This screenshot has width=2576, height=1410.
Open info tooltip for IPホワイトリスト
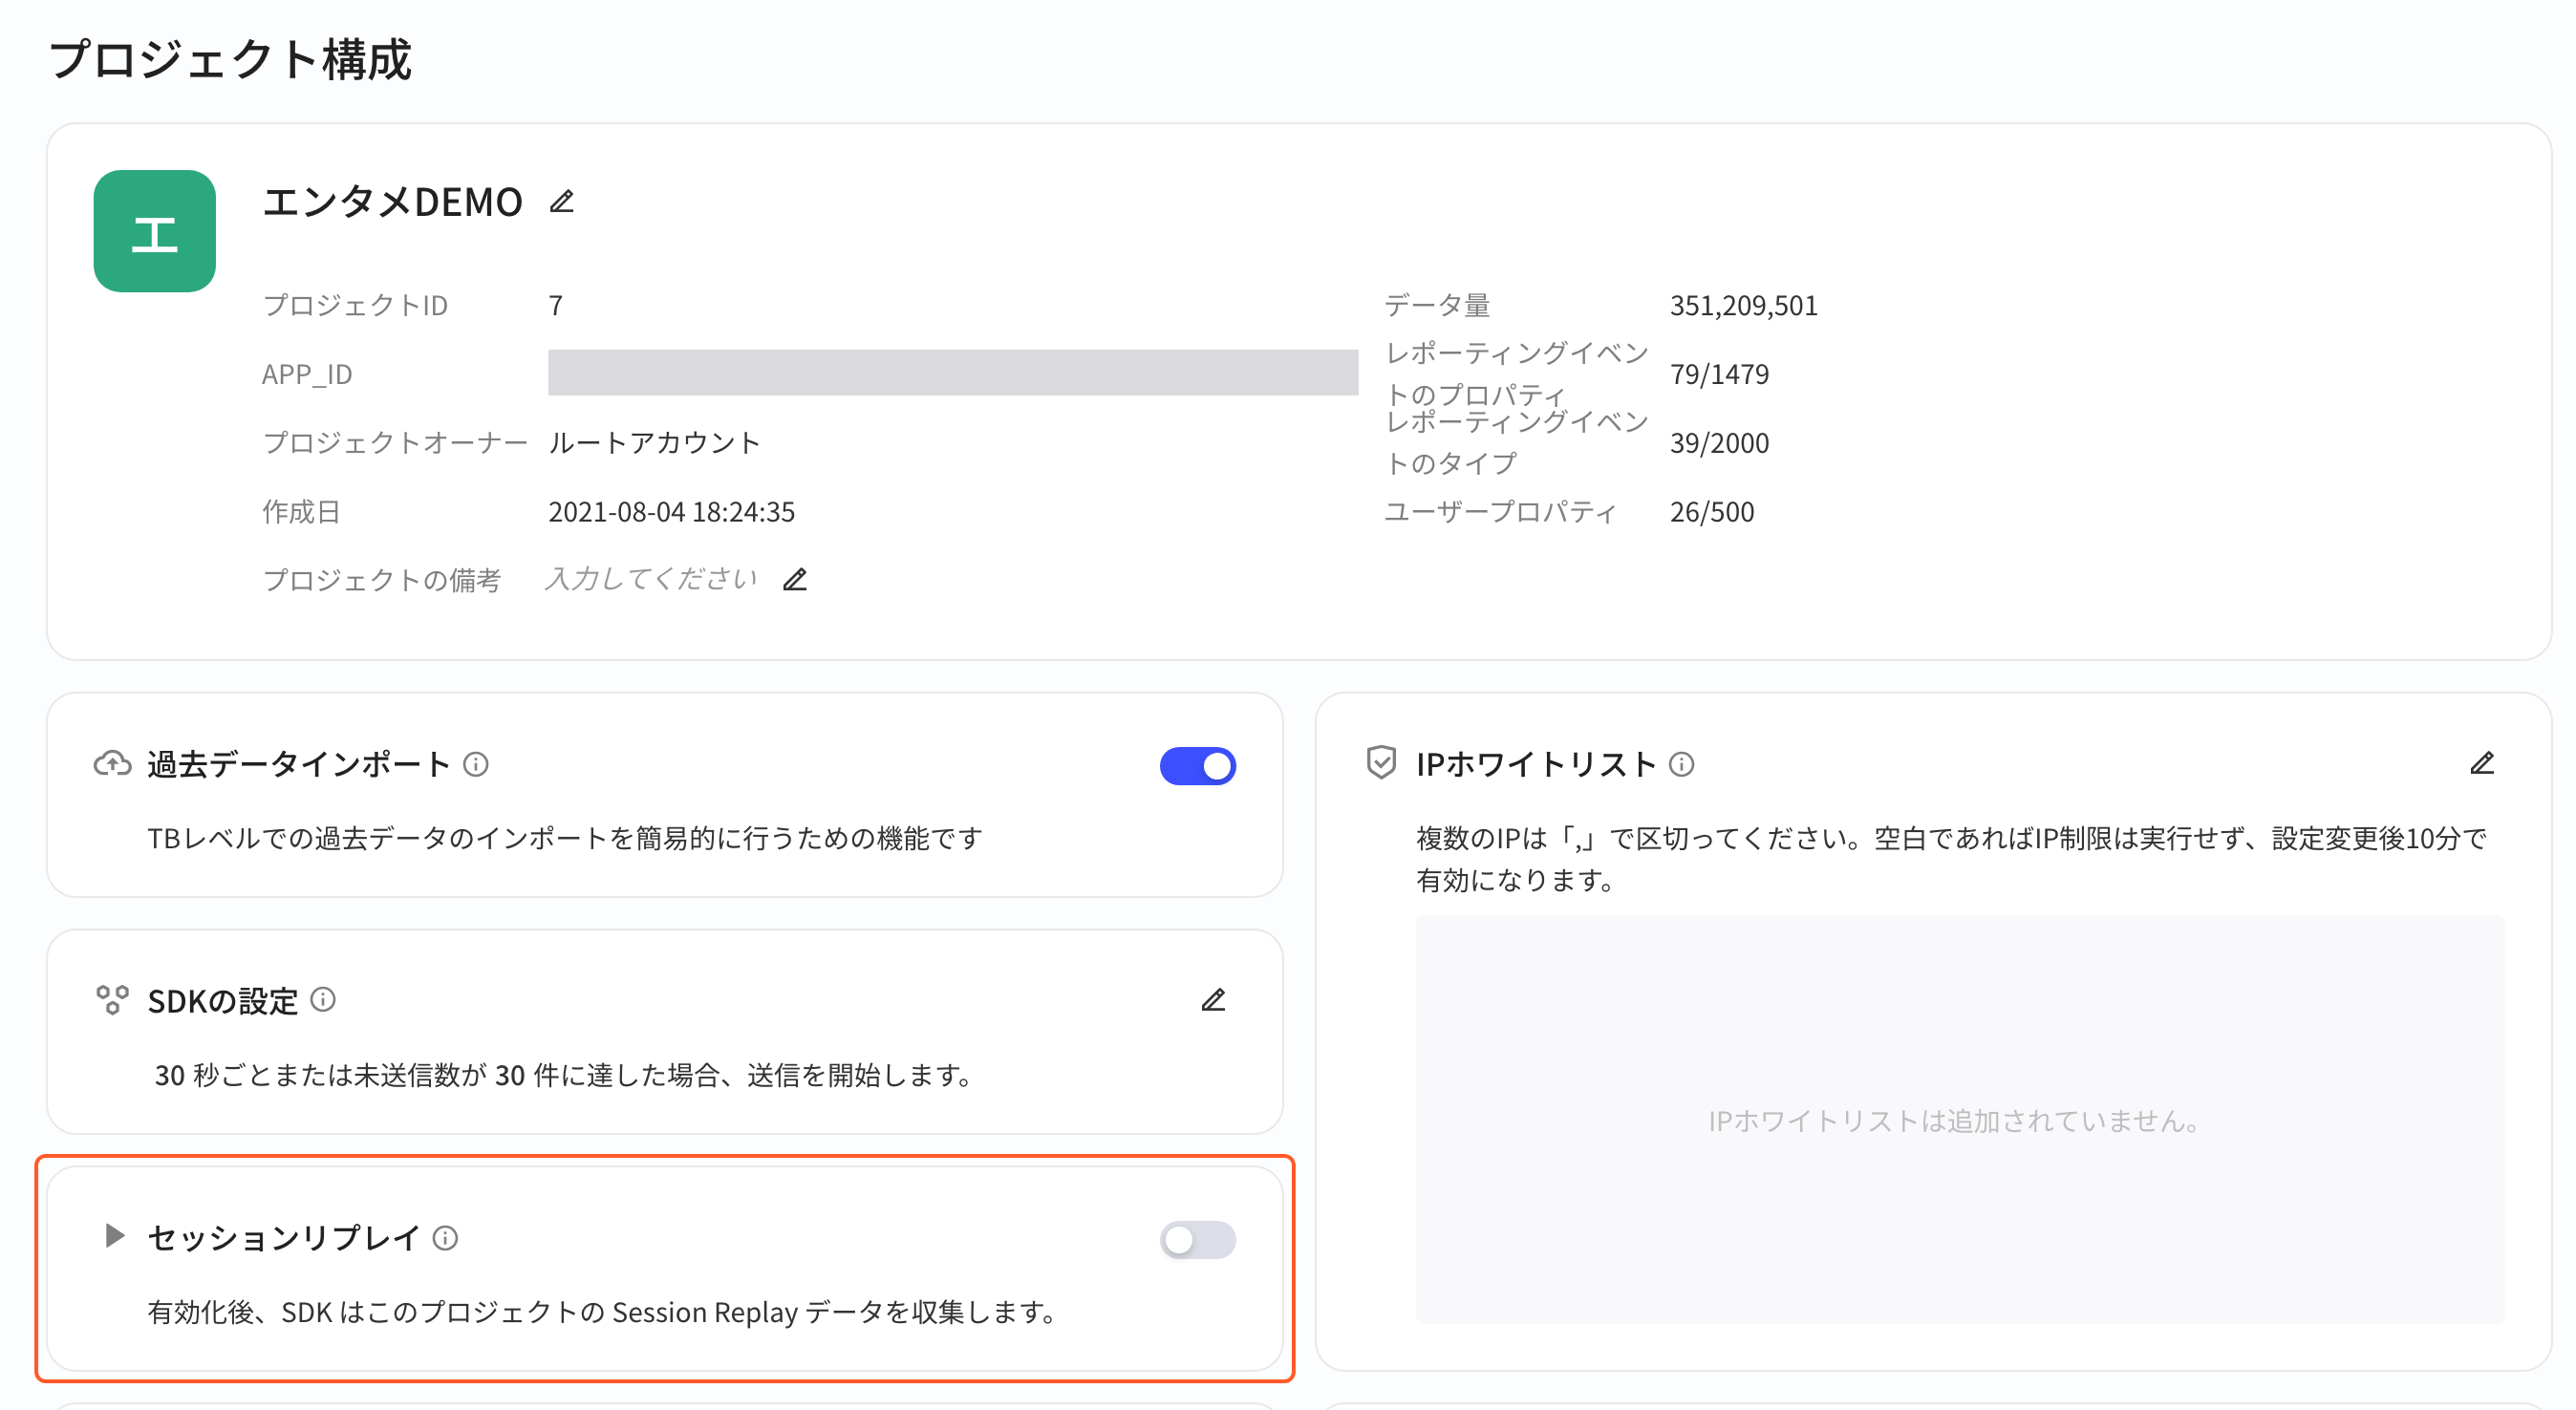pyautogui.click(x=1682, y=765)
